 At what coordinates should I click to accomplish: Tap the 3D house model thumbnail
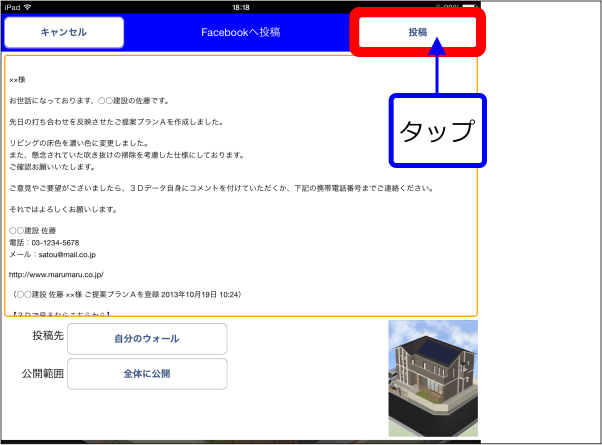(x=433, y=380)
